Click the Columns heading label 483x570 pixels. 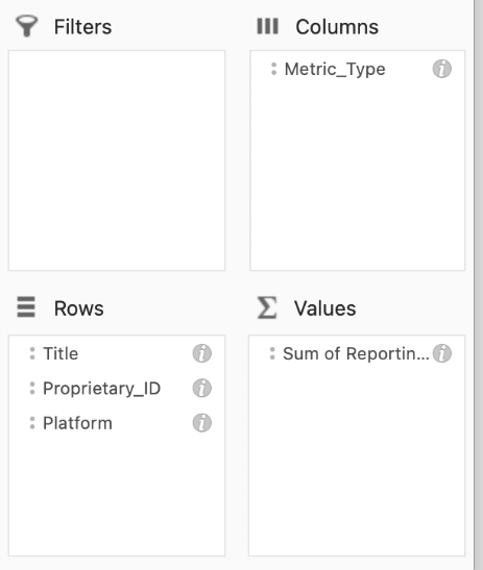(x=337, y=27)
